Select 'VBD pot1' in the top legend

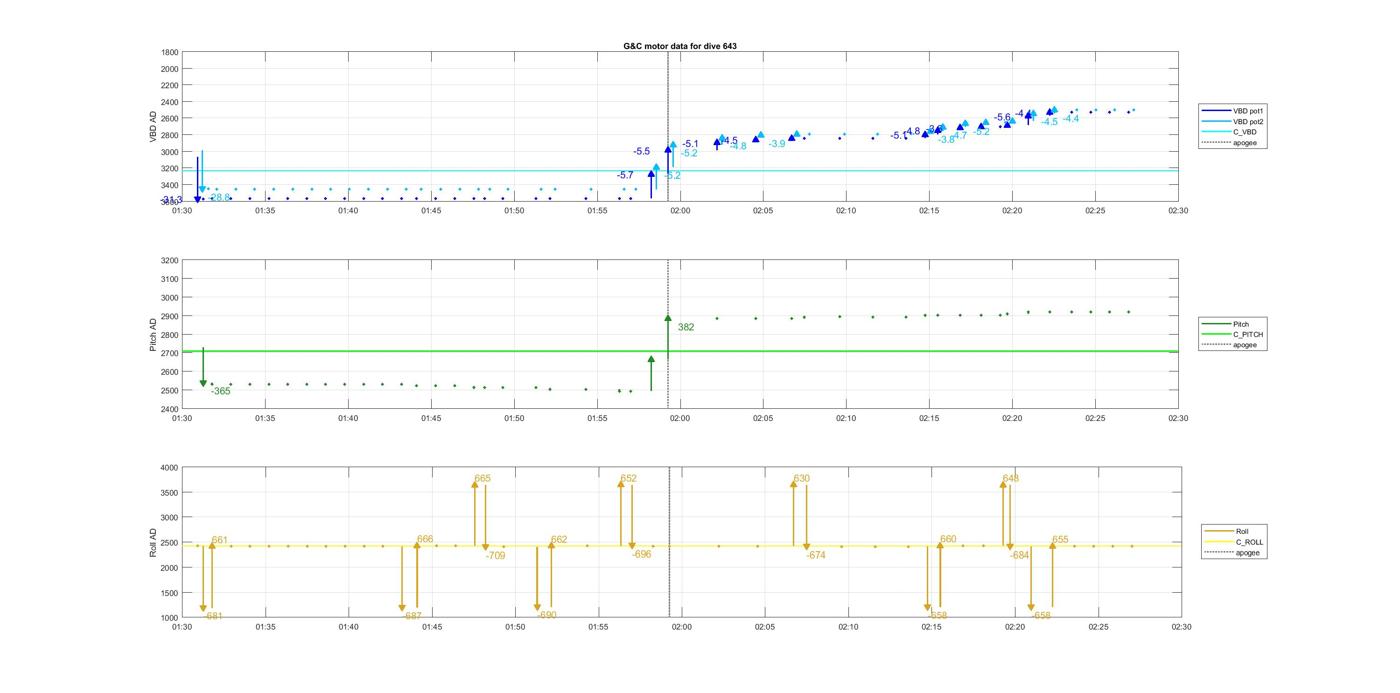click(x=1247, y=111)
